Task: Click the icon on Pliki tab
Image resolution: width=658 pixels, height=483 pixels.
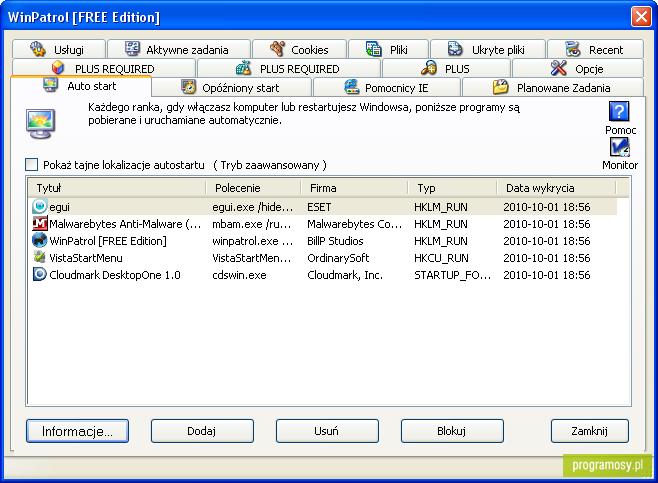Action: click(373, 49)
